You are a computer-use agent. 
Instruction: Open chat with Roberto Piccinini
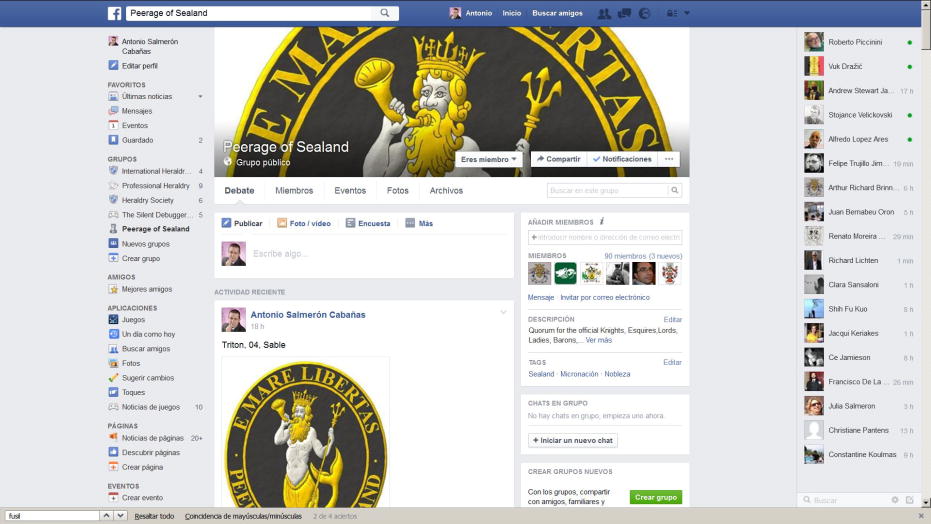857,42
